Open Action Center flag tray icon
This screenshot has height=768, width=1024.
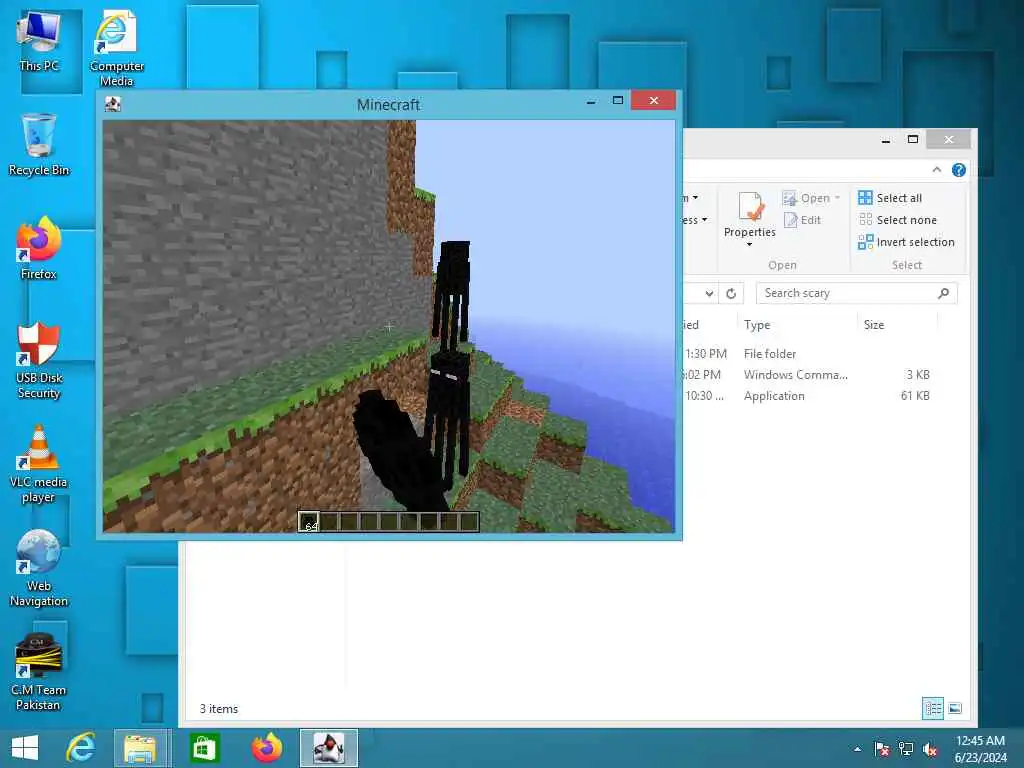882,749
